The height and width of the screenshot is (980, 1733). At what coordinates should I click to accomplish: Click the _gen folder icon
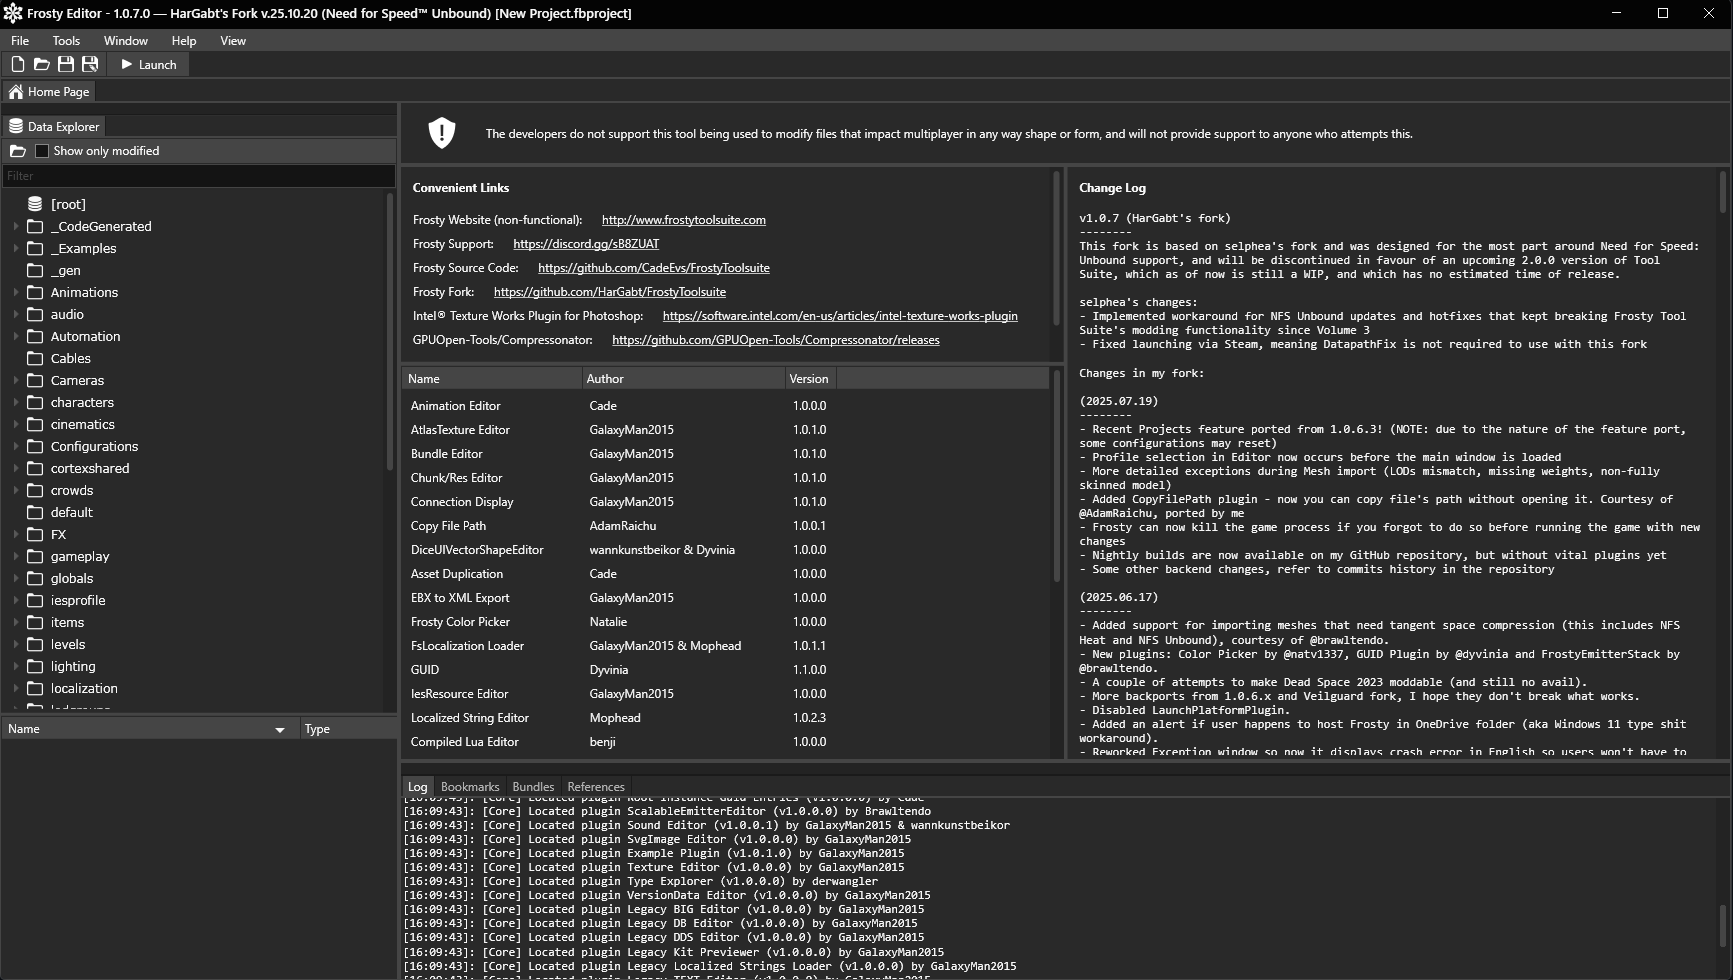[35, 270]
